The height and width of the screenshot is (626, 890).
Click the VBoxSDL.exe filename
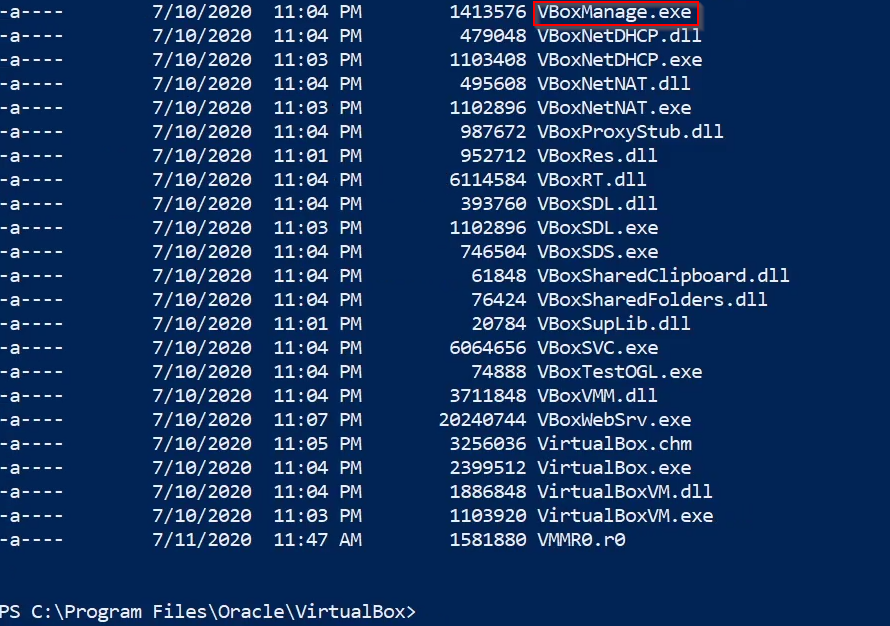coord(598,228)
